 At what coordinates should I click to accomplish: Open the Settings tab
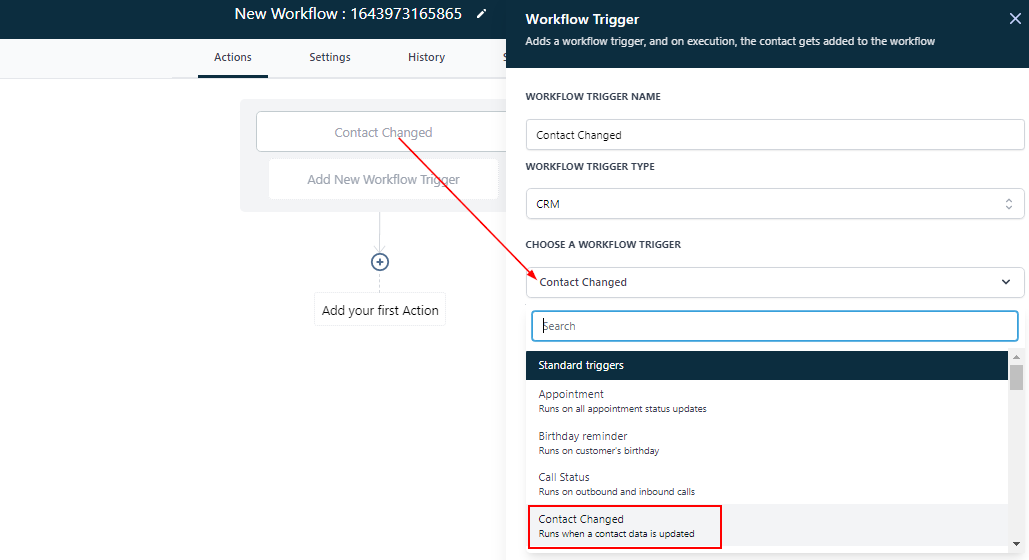(329, 57)
